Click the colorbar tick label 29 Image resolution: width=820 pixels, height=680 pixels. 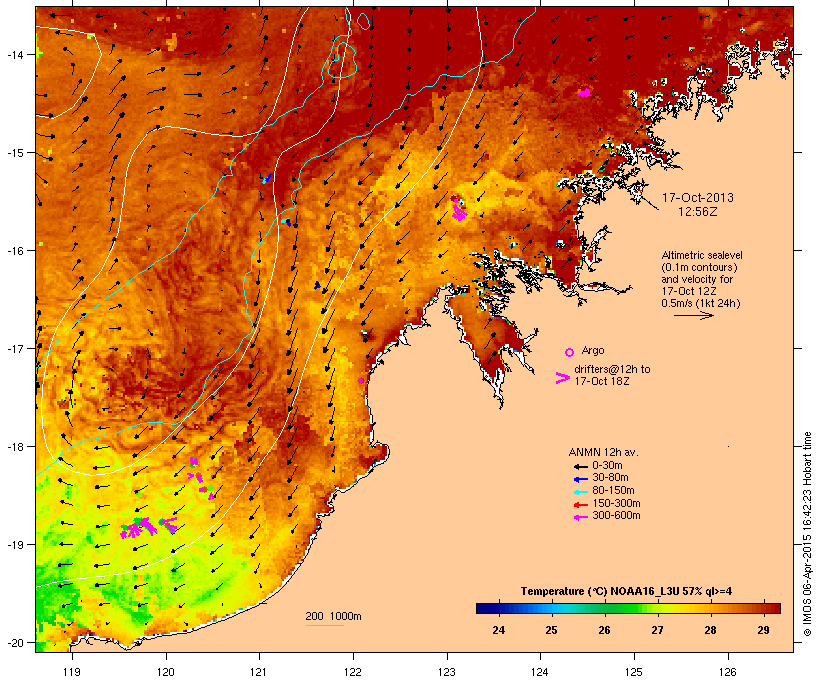click(763, 630)
